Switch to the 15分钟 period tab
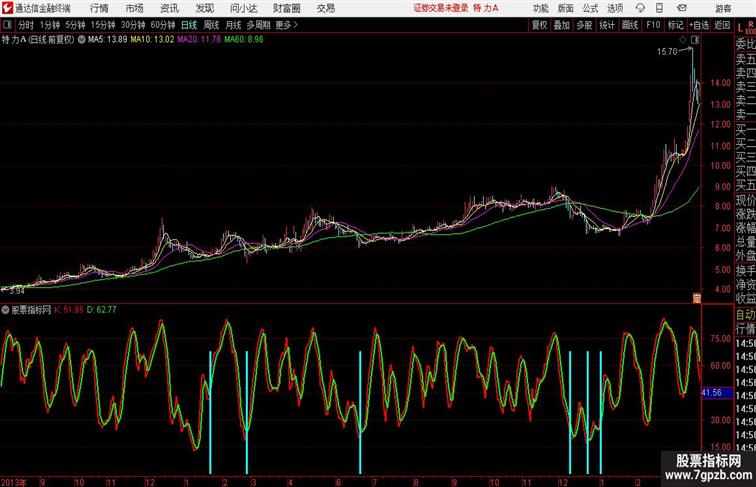 click(x=103, y=25)
